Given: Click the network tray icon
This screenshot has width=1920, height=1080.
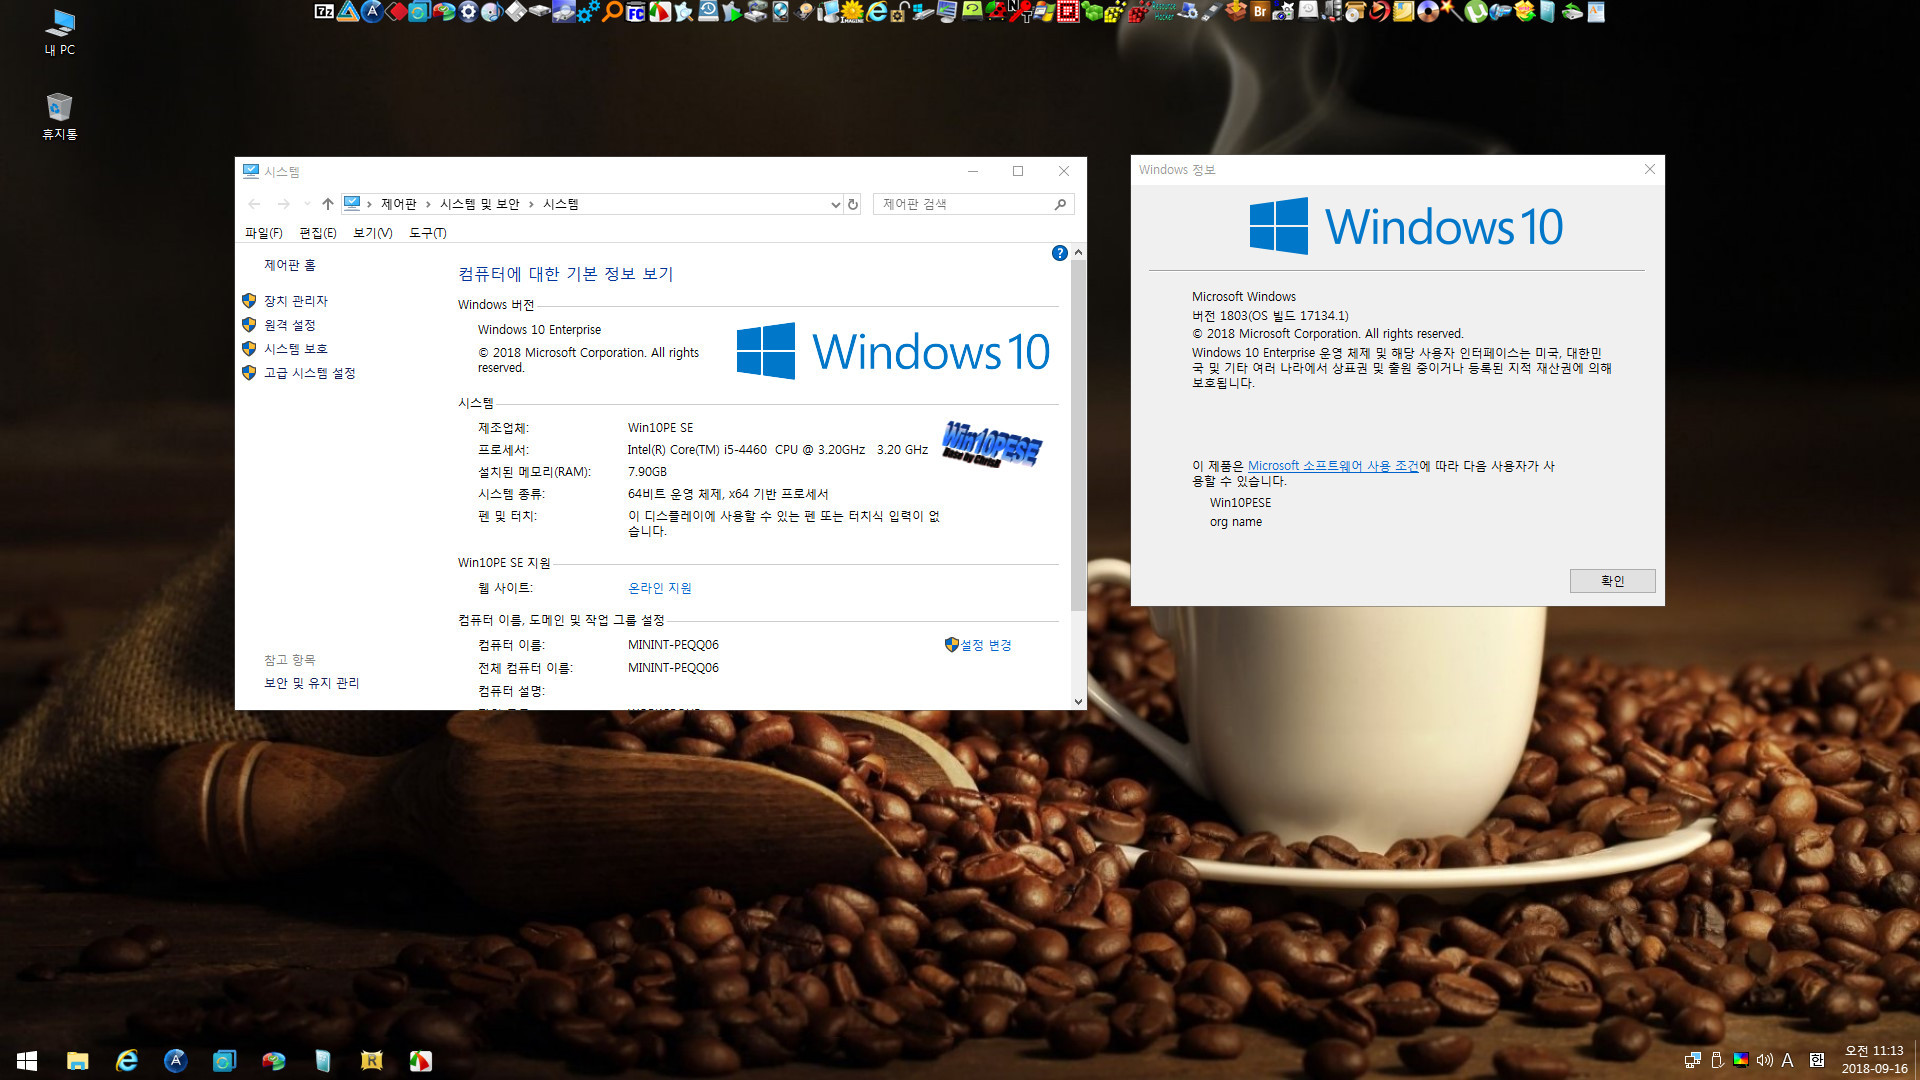Looking at the screenshot, I should click(x=1692, y=1060).
